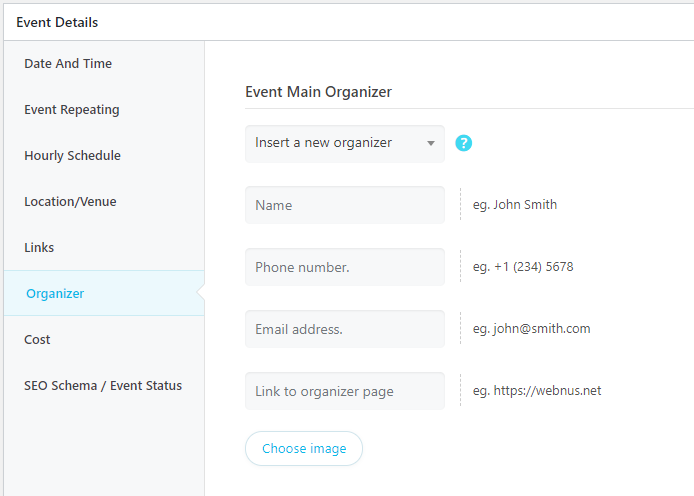Focus the Phone number field

click(345, 267)
